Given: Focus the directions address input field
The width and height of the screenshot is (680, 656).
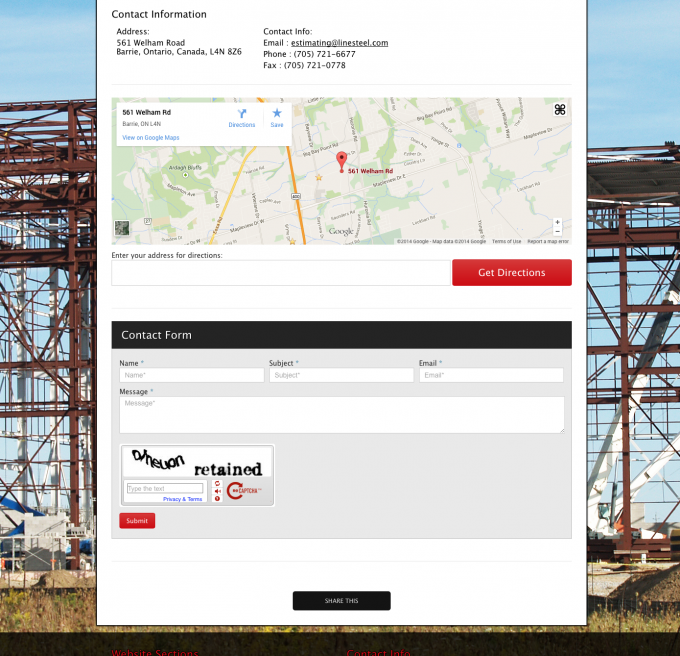Looking at the screenshot, I should [281, 273].
